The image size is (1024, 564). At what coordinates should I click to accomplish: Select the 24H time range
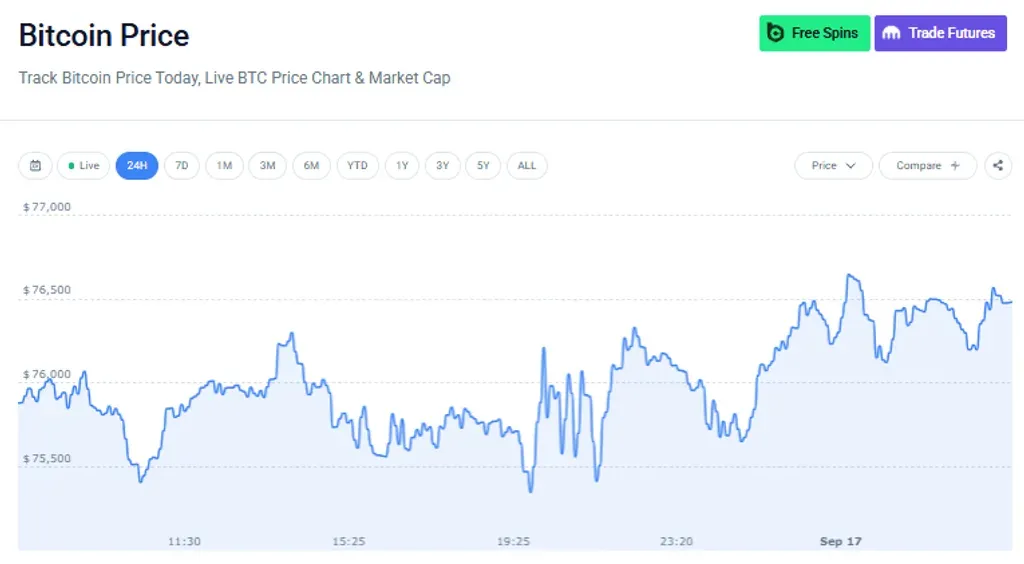(136, 166)
